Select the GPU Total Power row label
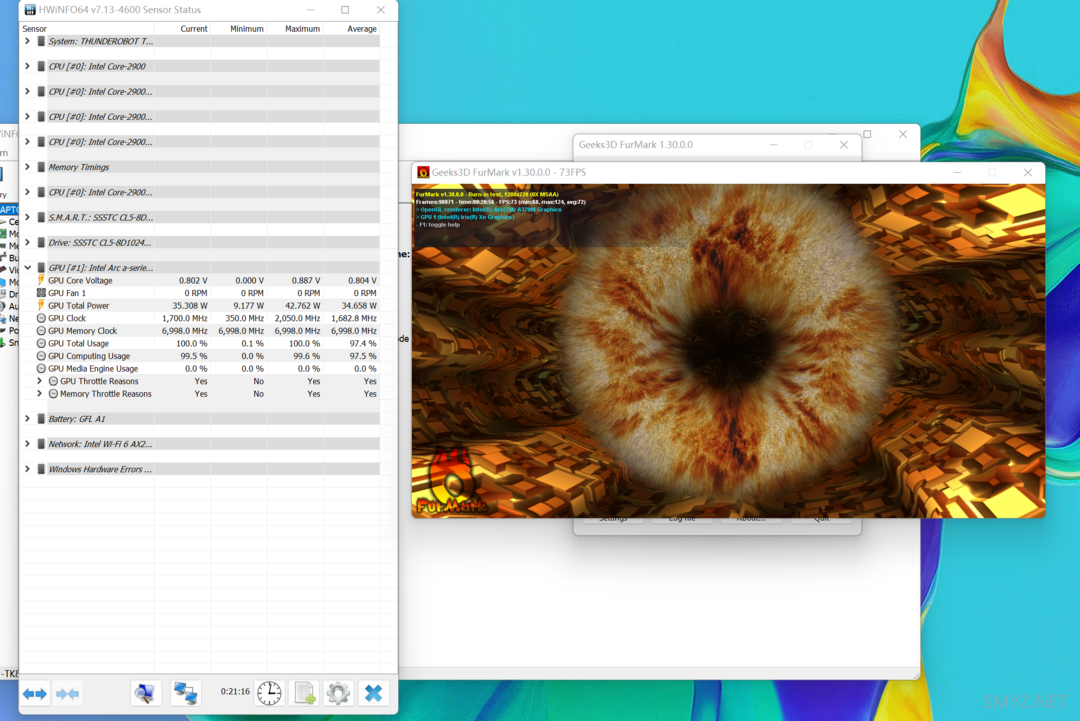The width and height of the screenshot is (1080, 721). pos(79,306)
